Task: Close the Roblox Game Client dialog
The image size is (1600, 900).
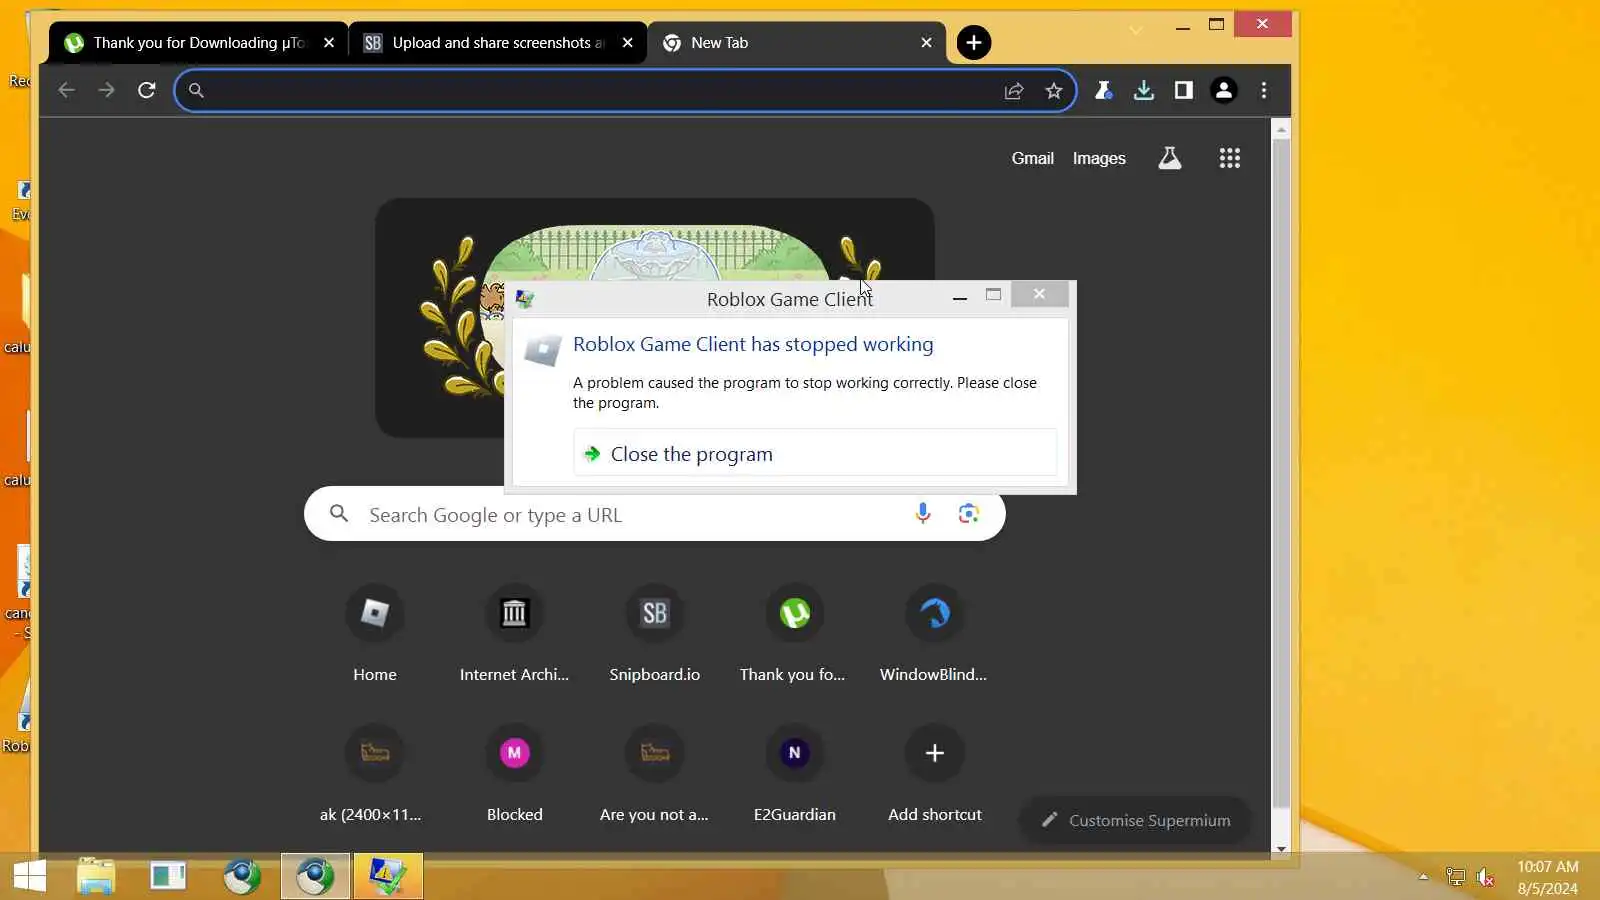Action: click(x=1039, y=294)
